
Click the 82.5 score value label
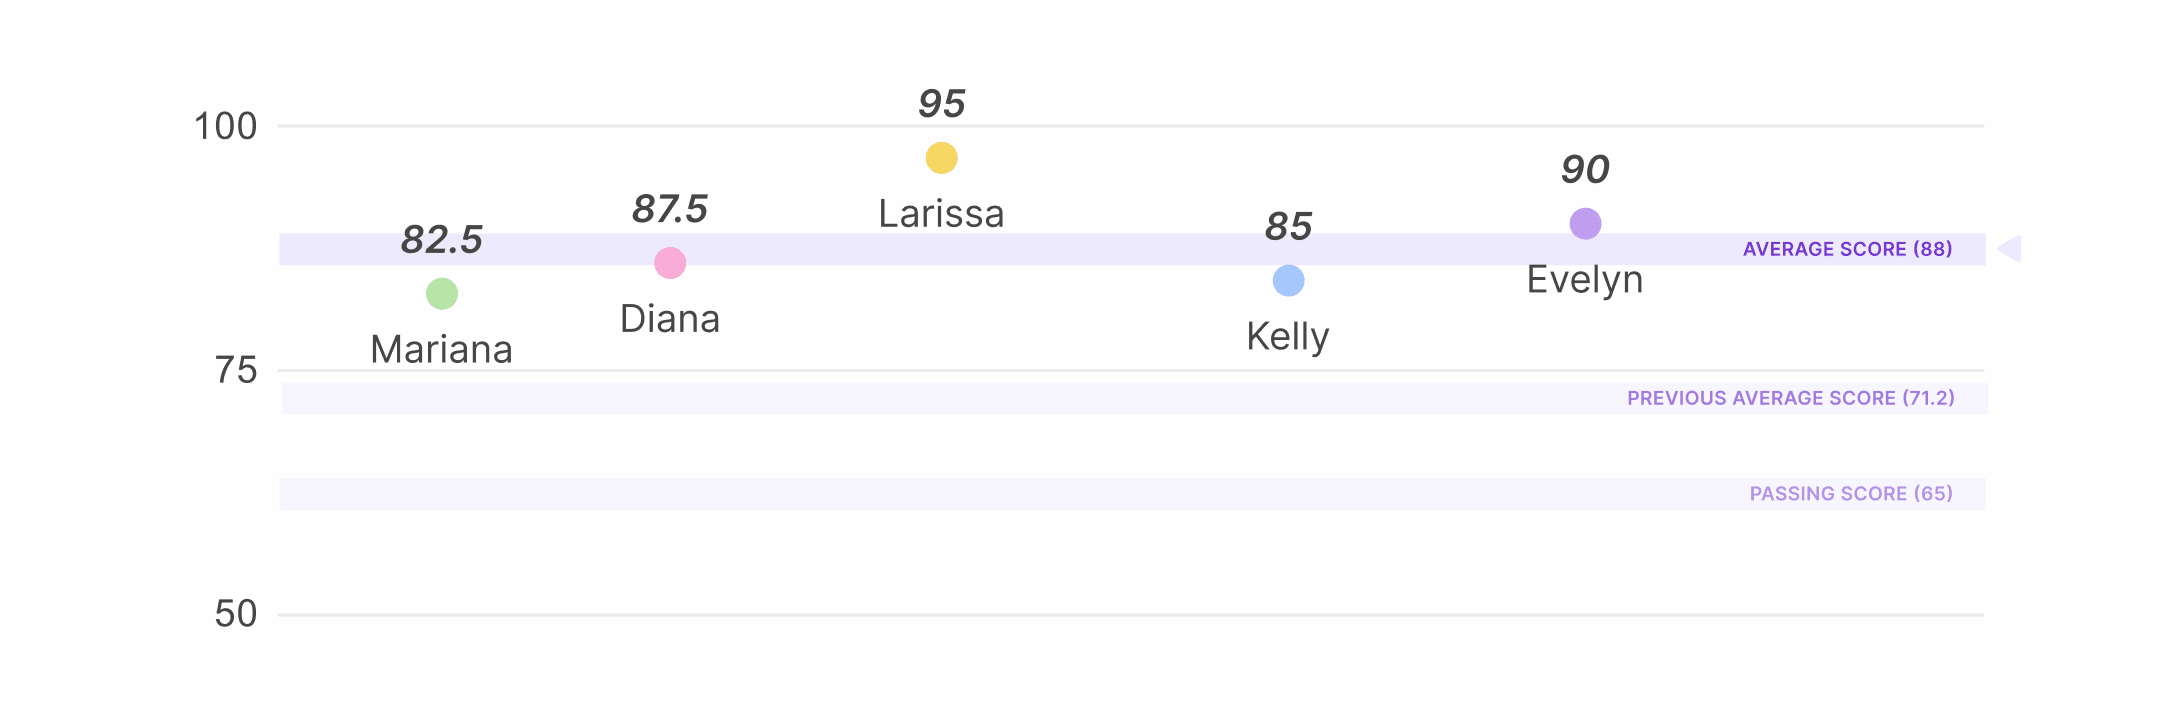pyautogui.click(x=442, y=240)
